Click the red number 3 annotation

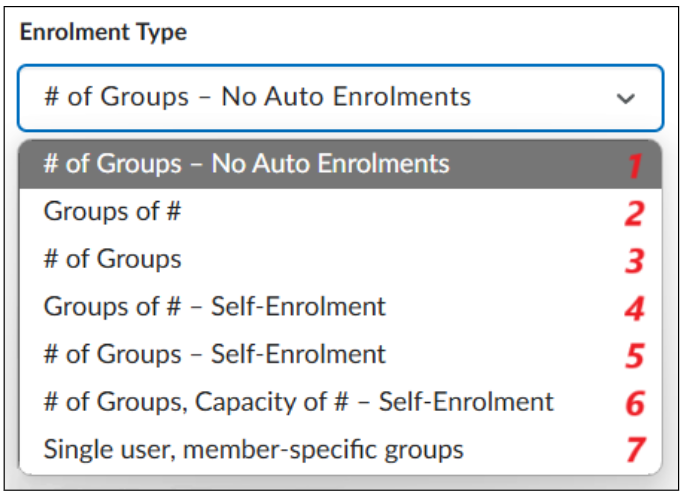(x=635, y=261)
